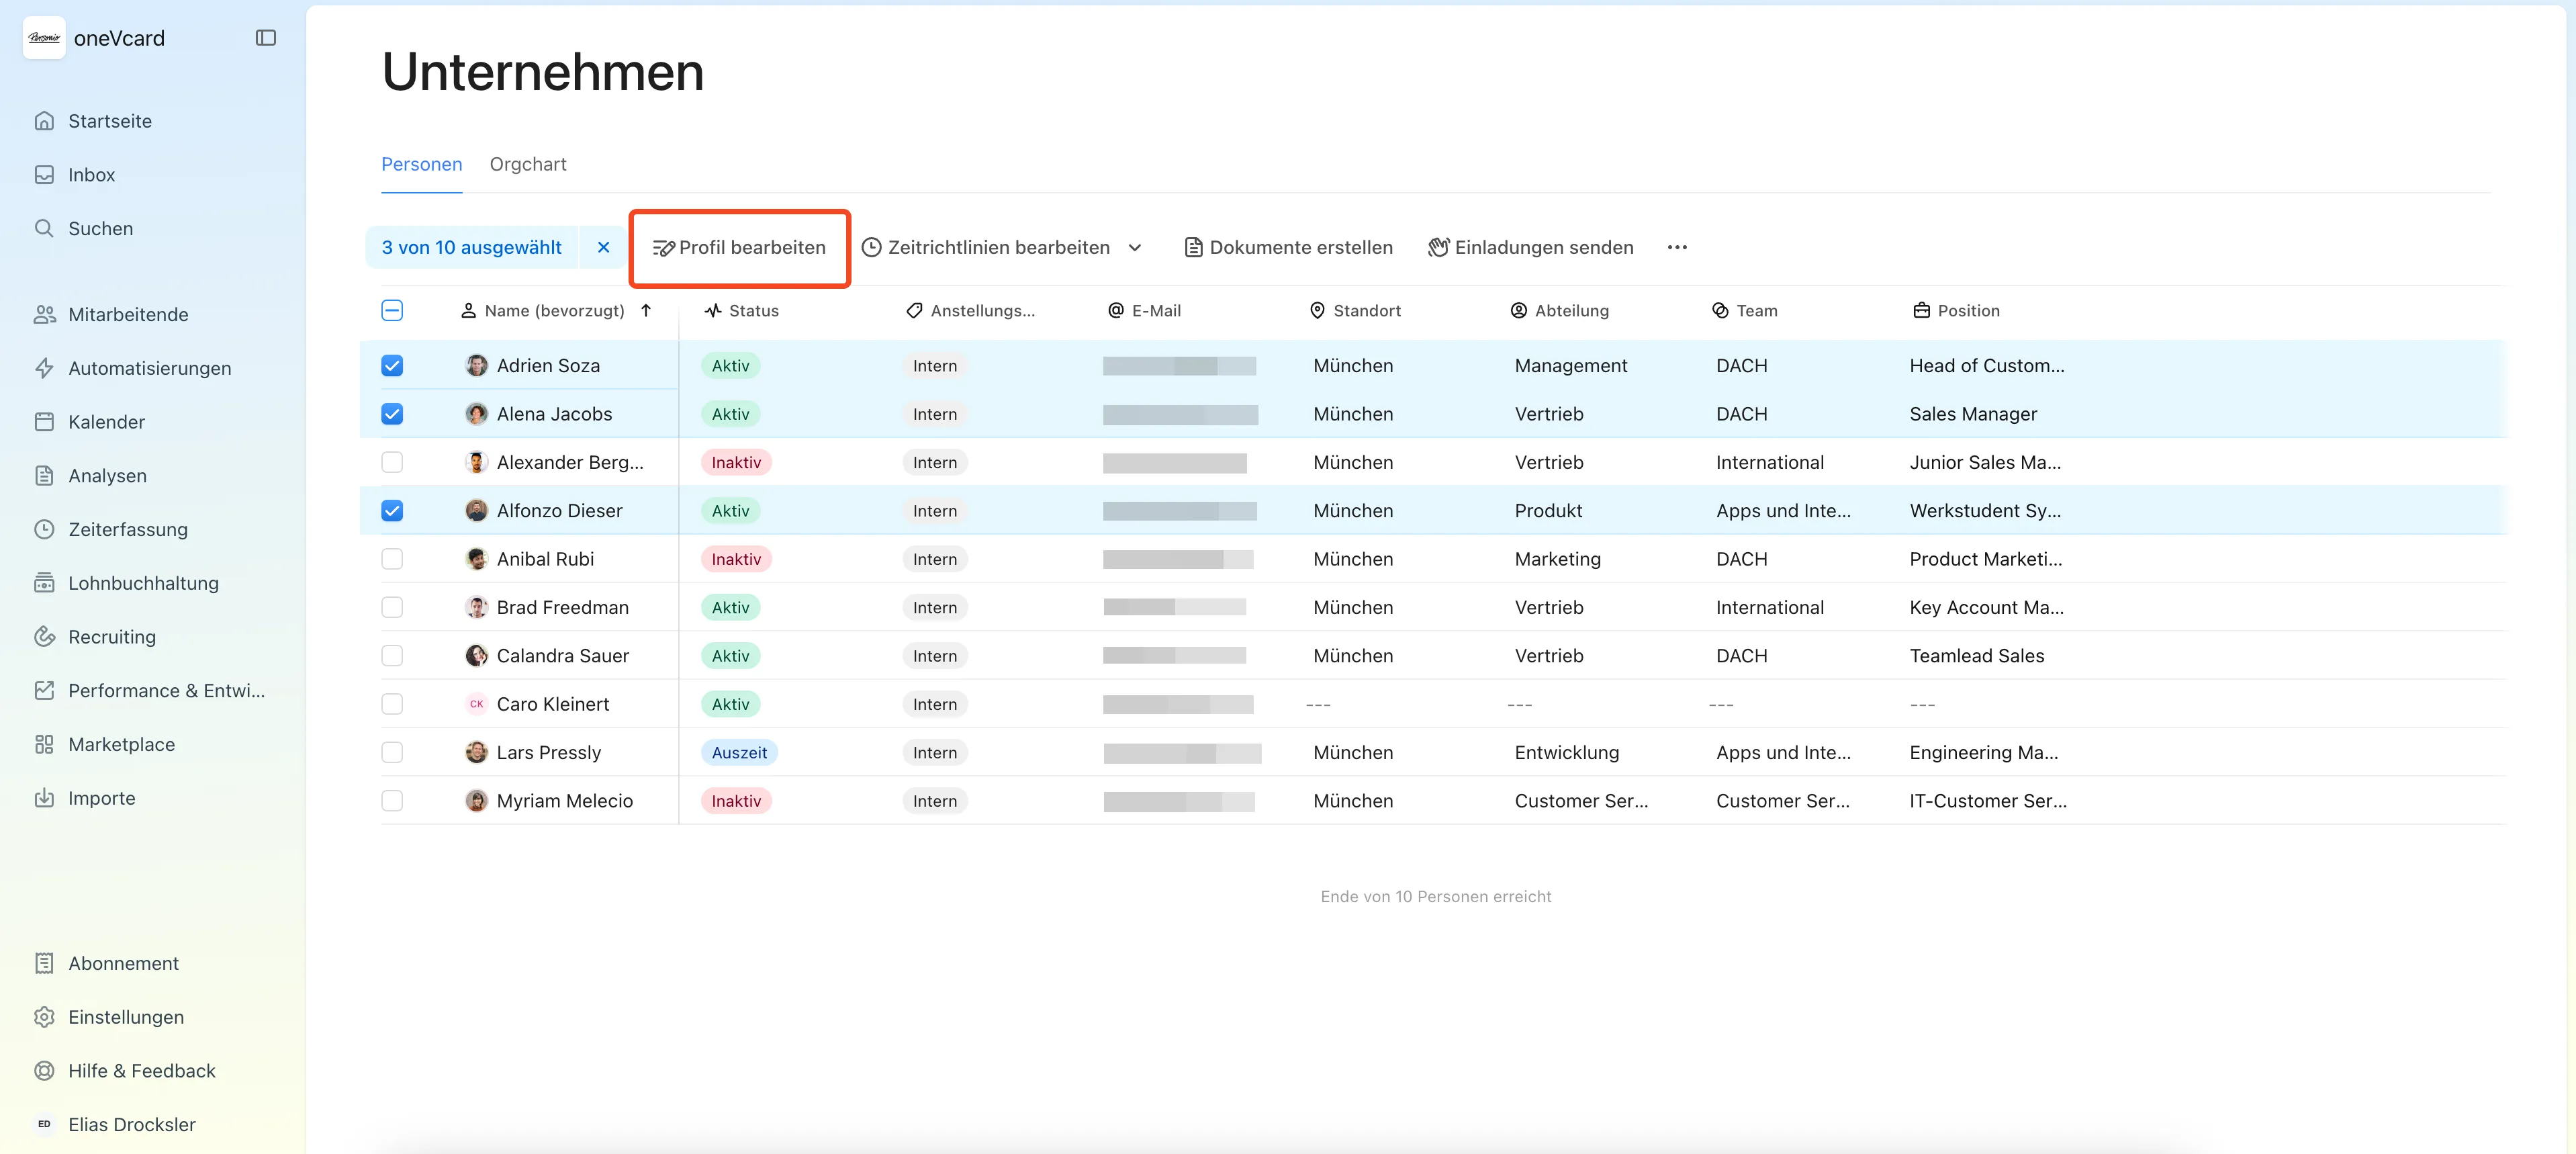Click the Inaktiv badge of Myriam Melecio
The height and width of the screenshot is (1154, 2576).
736,801
